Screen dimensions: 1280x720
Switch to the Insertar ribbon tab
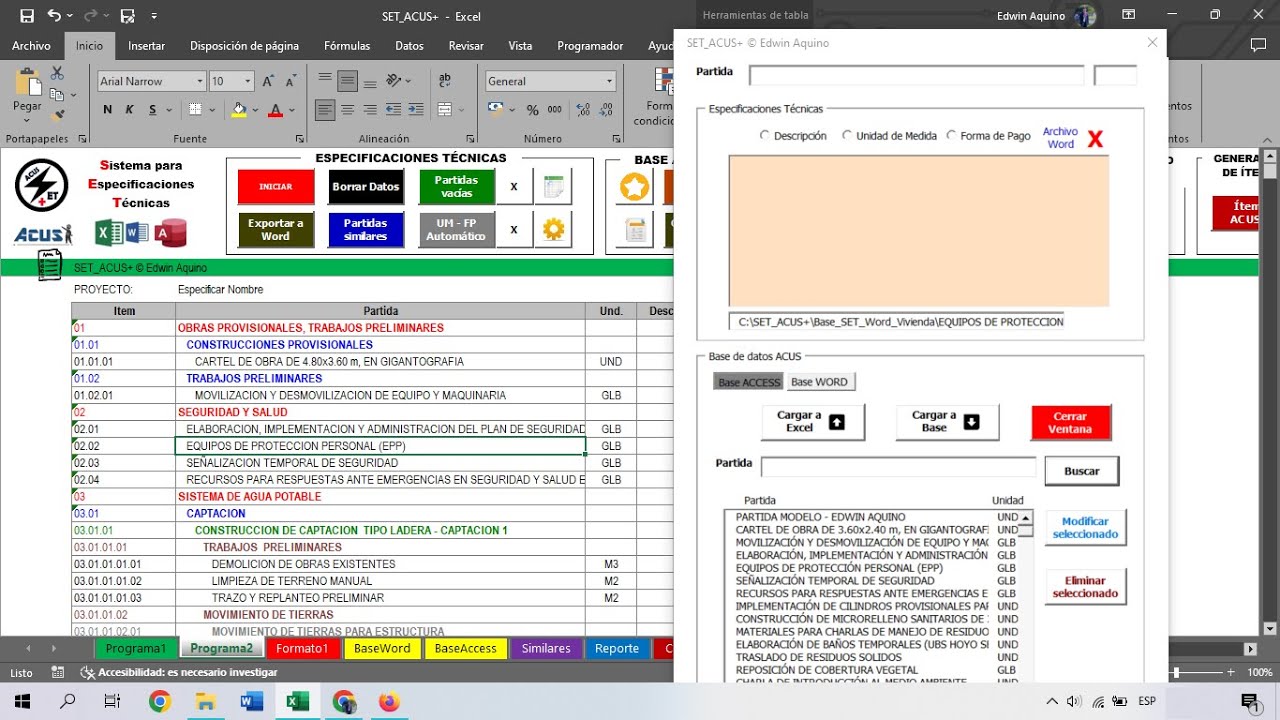pyautogui.click(x=146, y=46)
